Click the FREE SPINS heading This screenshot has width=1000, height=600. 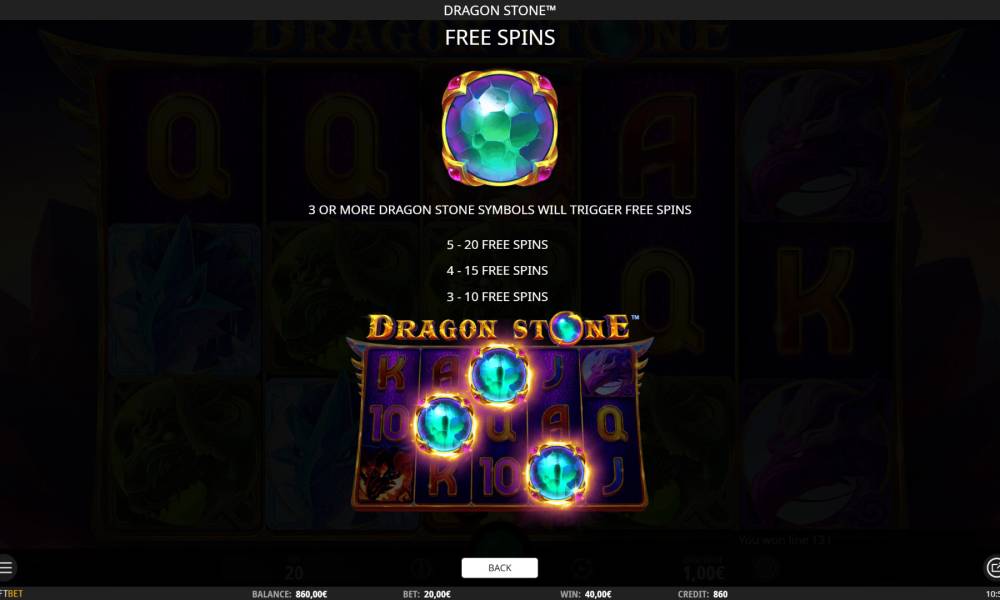click(499, 38)
